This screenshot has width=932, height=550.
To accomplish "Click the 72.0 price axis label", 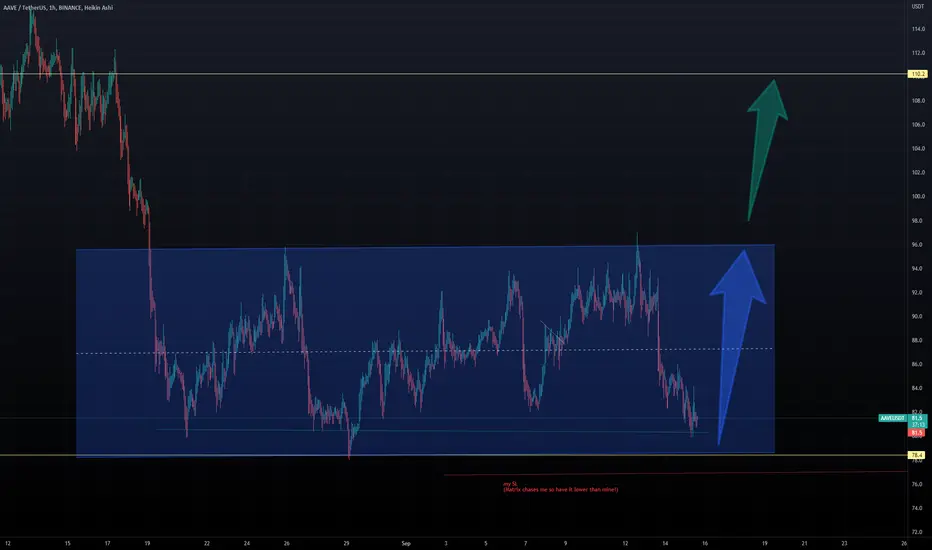I will point(917,532).
